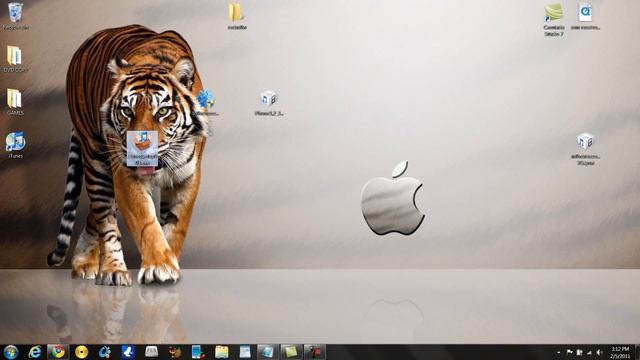
Task: Open the gray drive icon in taskbar
Action: tap(151, 352)
